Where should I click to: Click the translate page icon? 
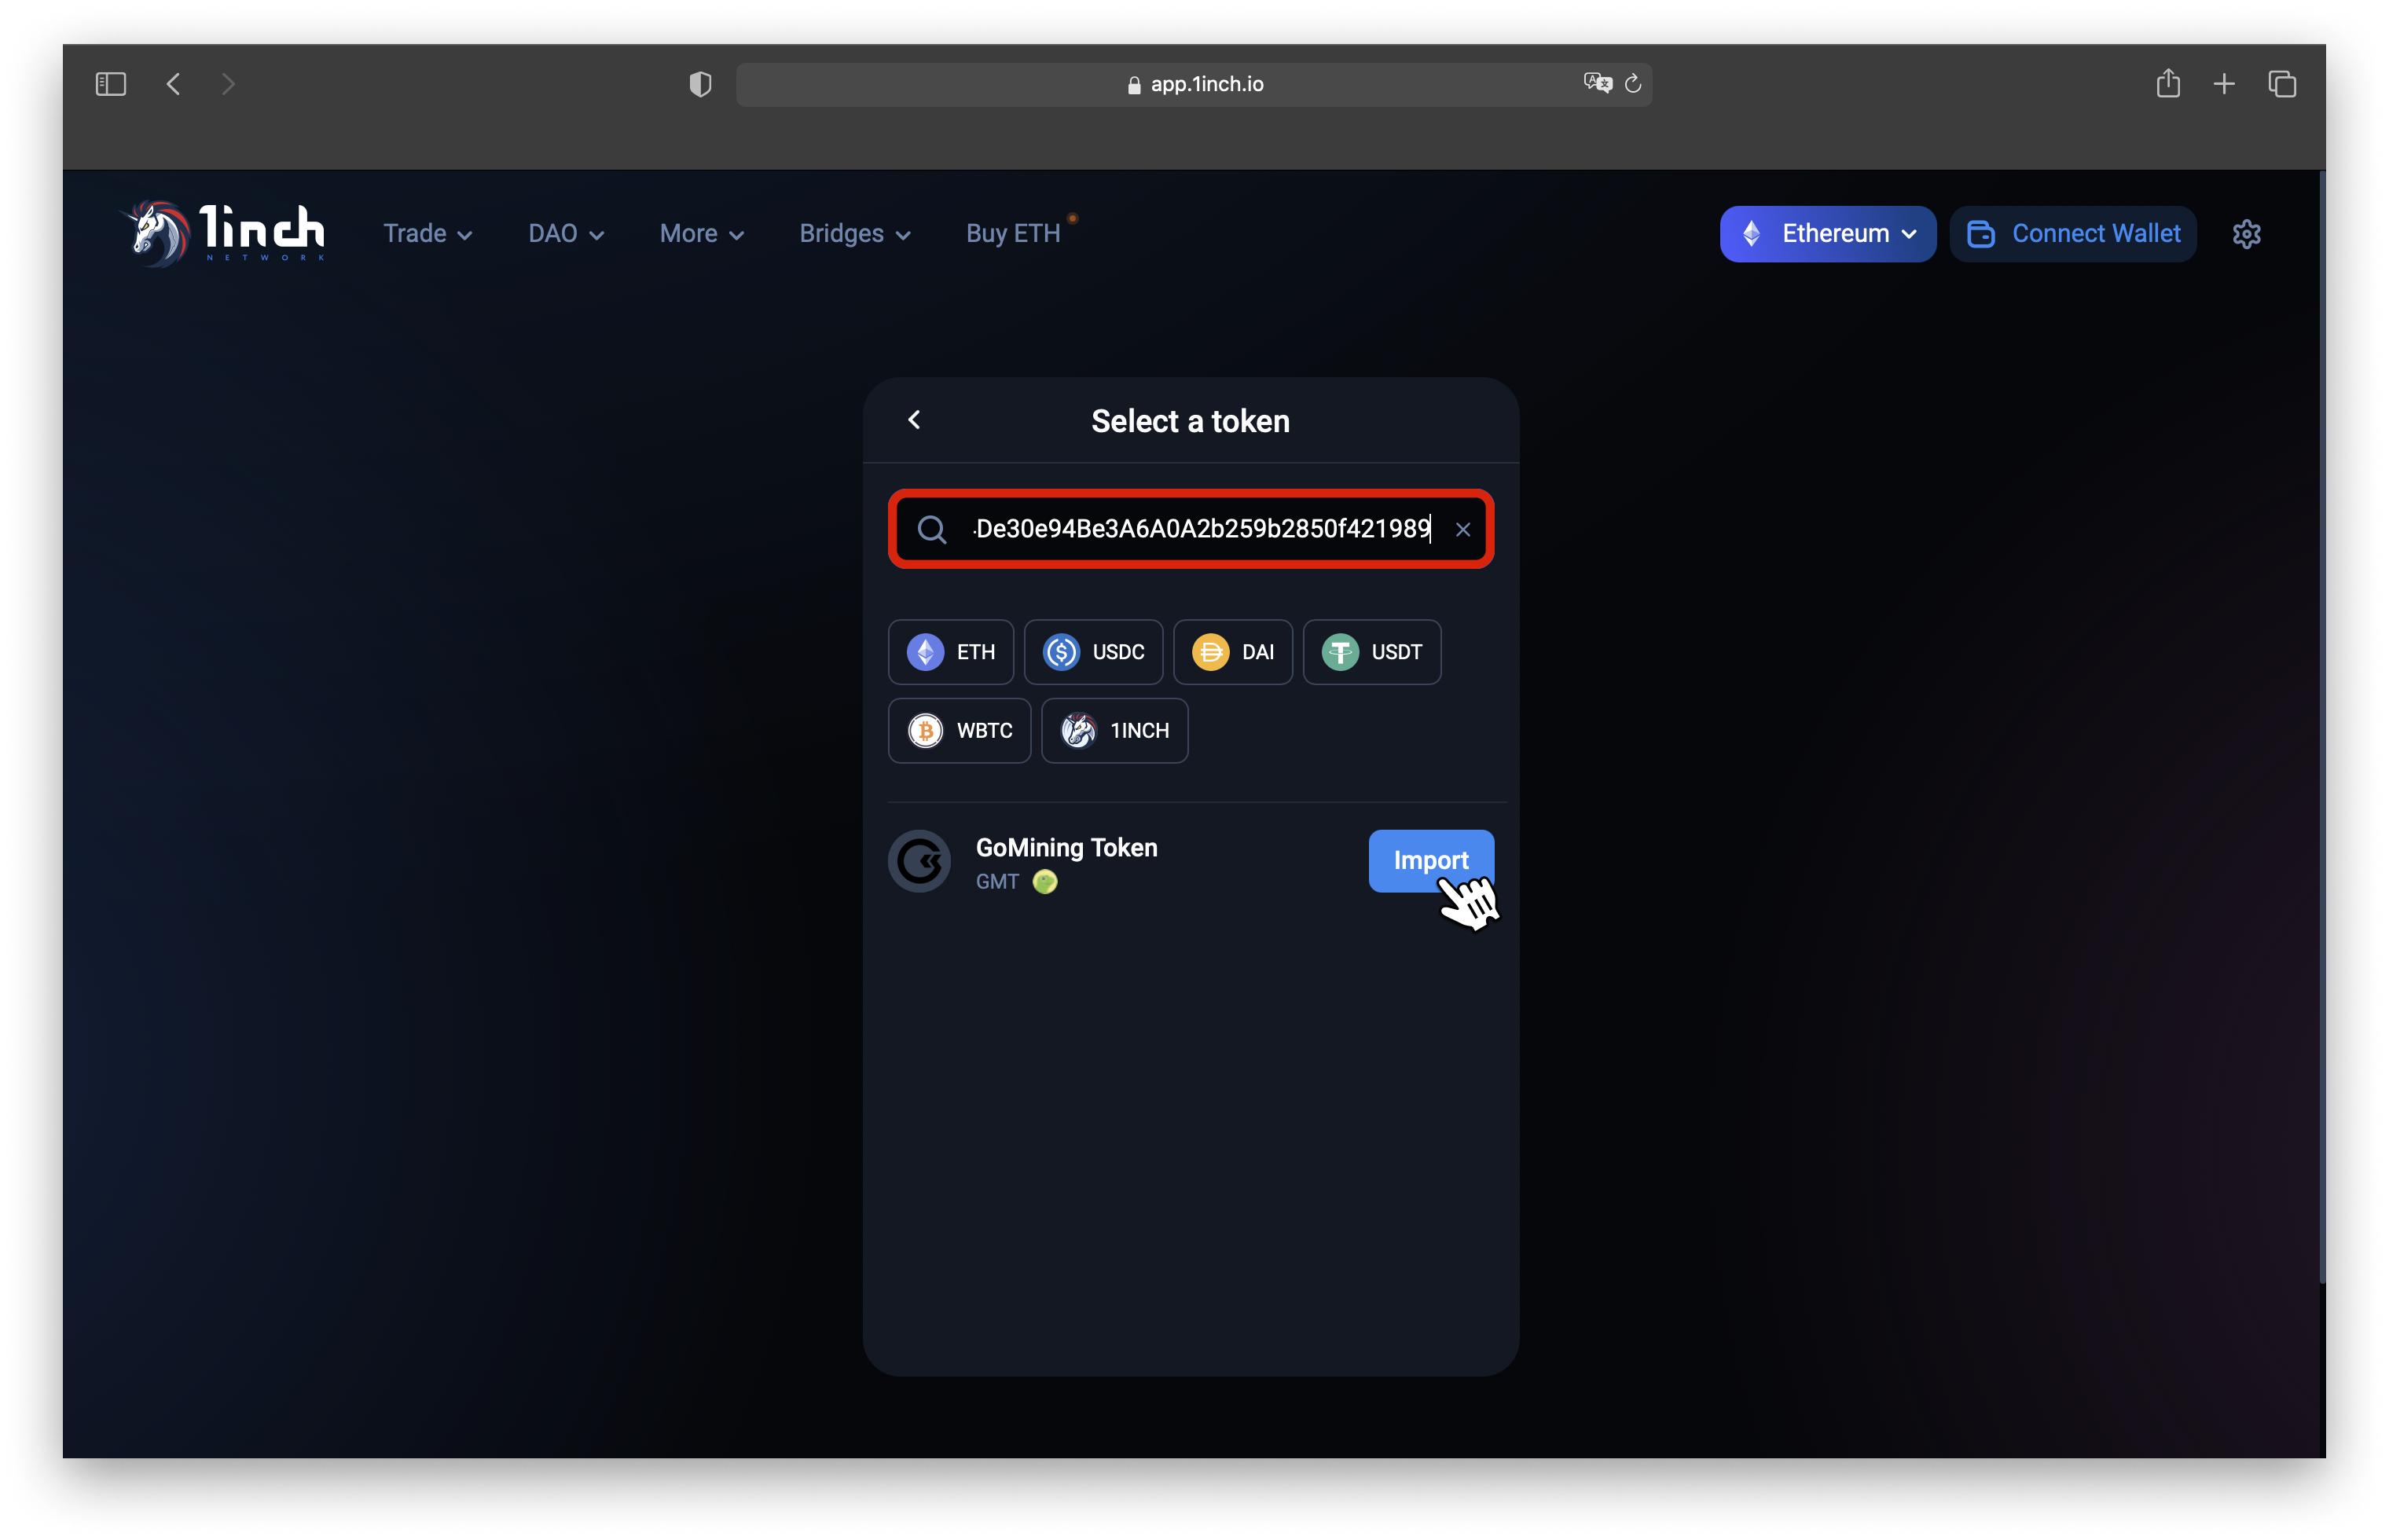point(1597,84)
